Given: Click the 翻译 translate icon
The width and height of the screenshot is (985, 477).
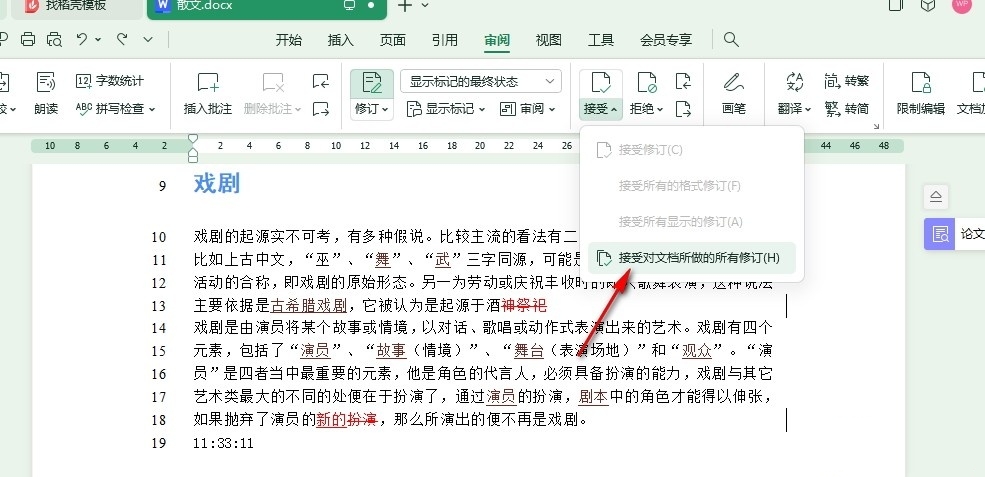Looking at the screenshot, I should pyautogui.click(x=795, y=82).
